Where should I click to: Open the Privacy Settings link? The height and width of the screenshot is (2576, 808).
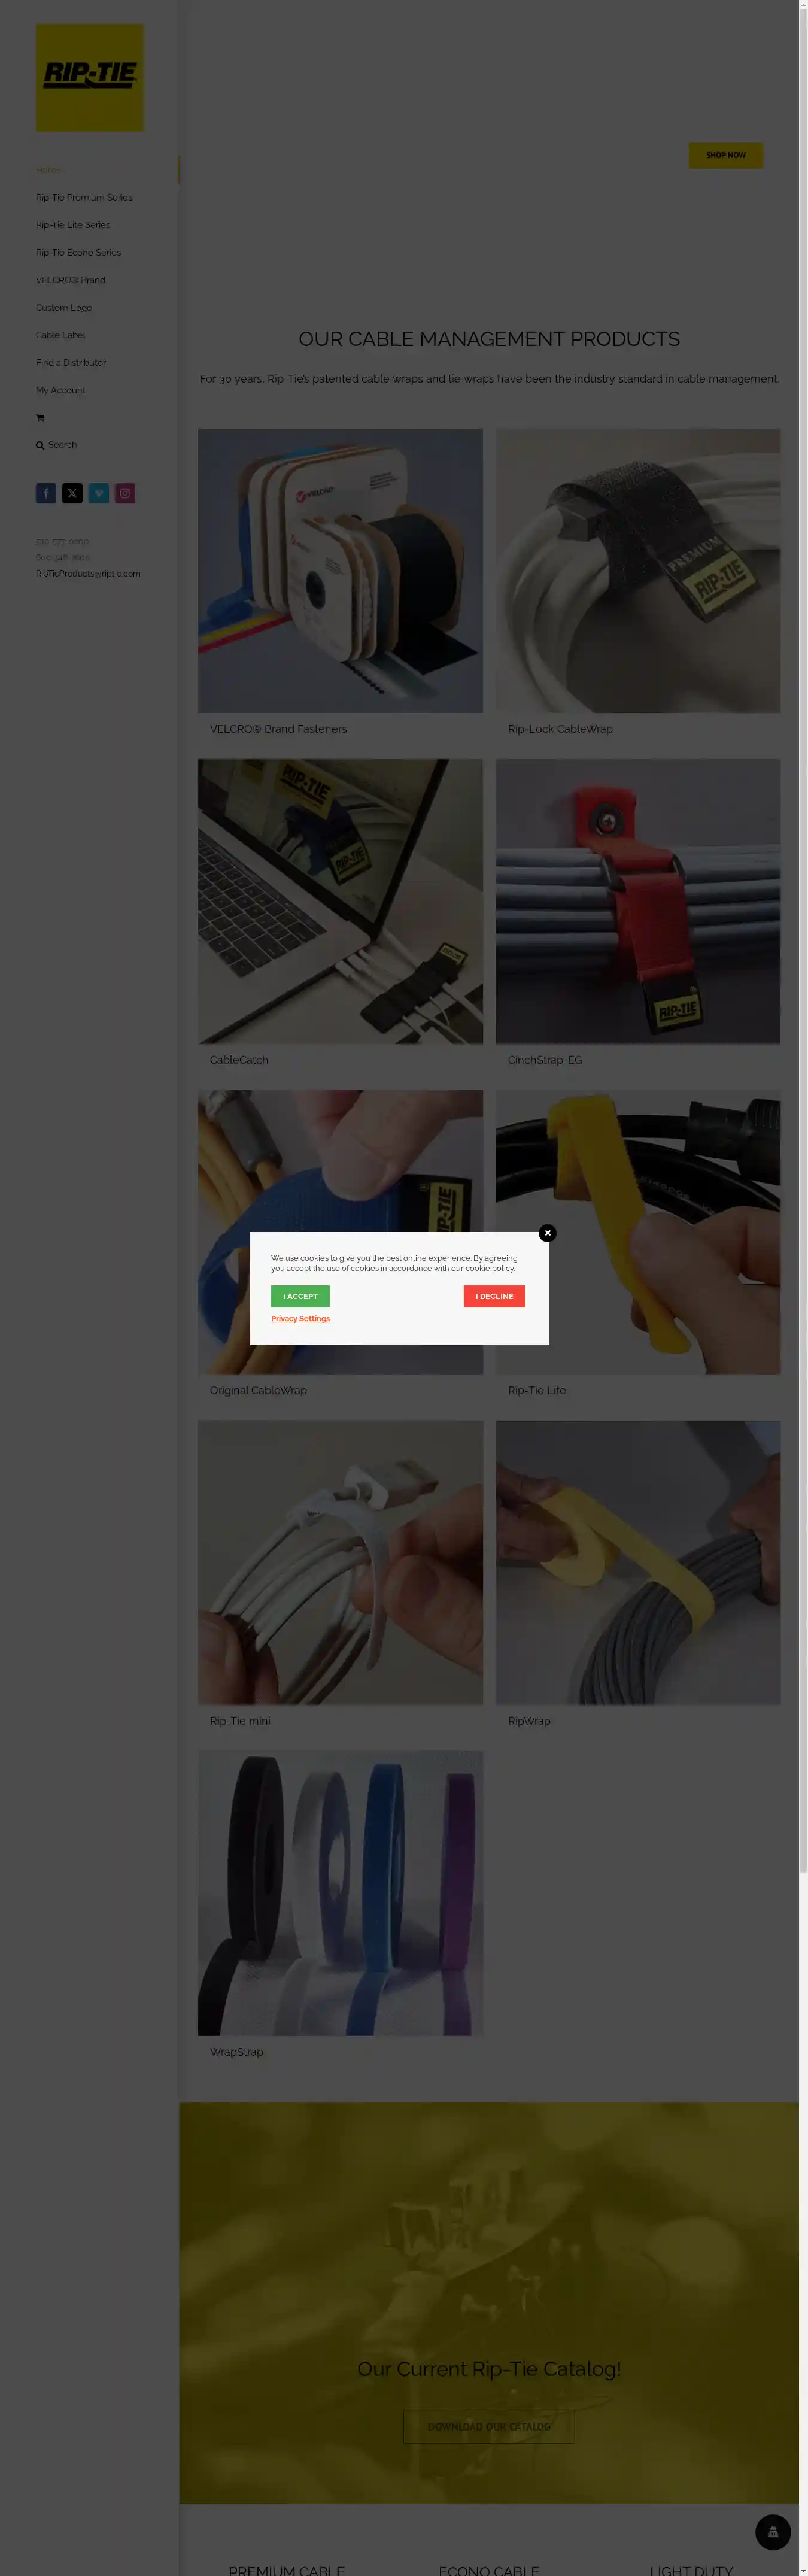[x=300, y=1319]
